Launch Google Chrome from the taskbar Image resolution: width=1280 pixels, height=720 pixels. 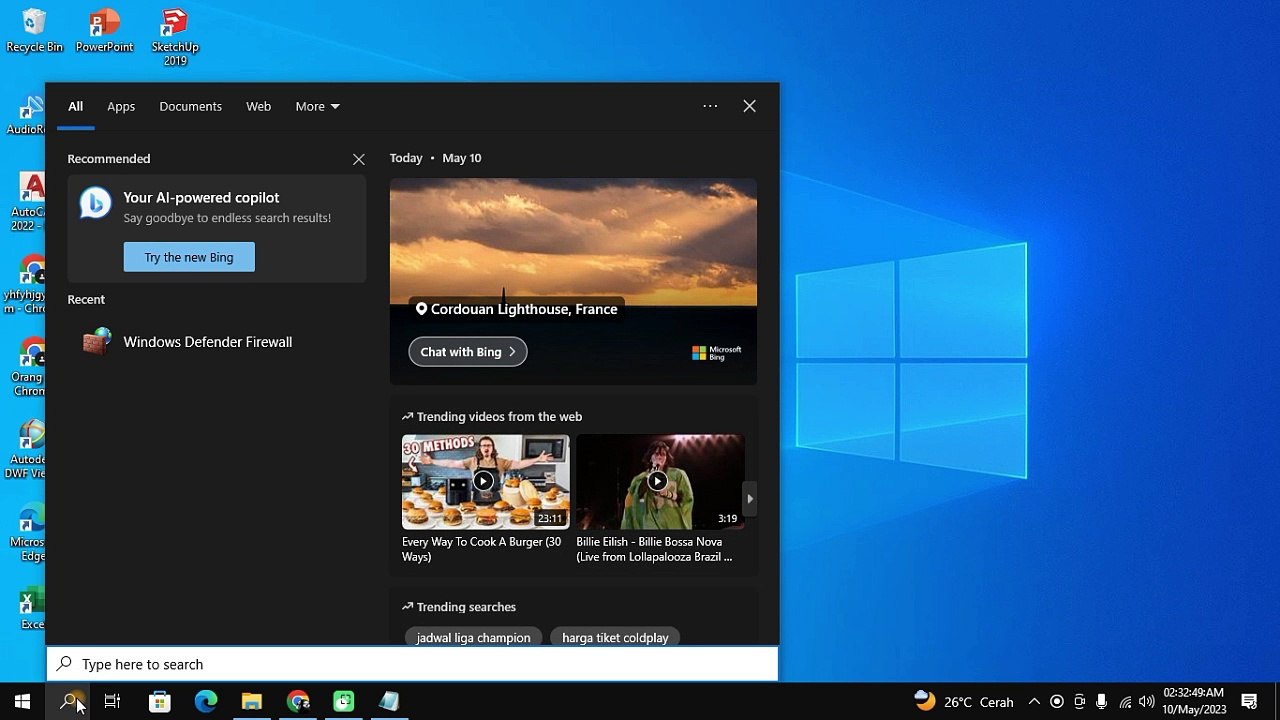point(298,701)
